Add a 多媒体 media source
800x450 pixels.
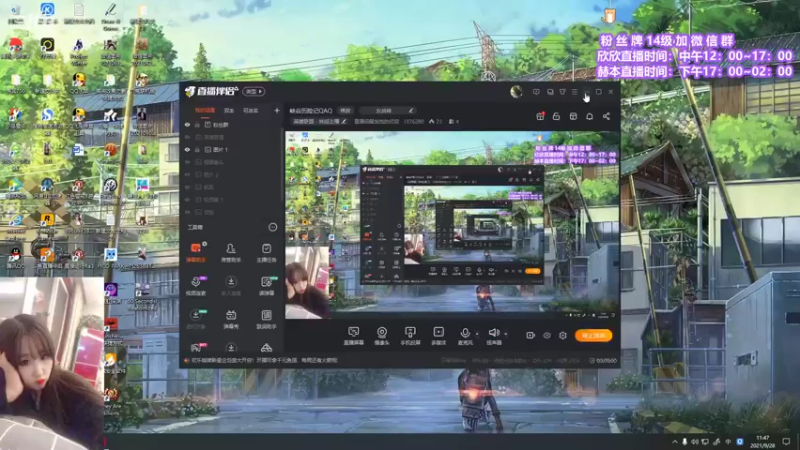click(x=438, y=336)
